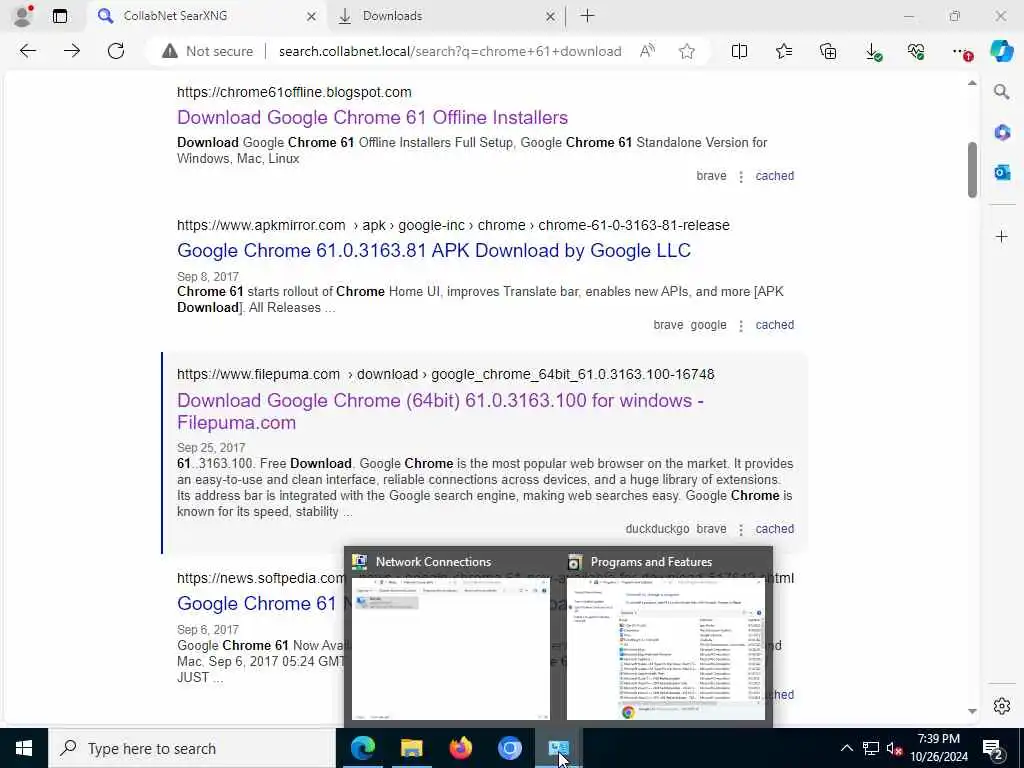Click the blue Chromium taskbar icon
Screen dimensions: 1024x768
click(509, 748)
